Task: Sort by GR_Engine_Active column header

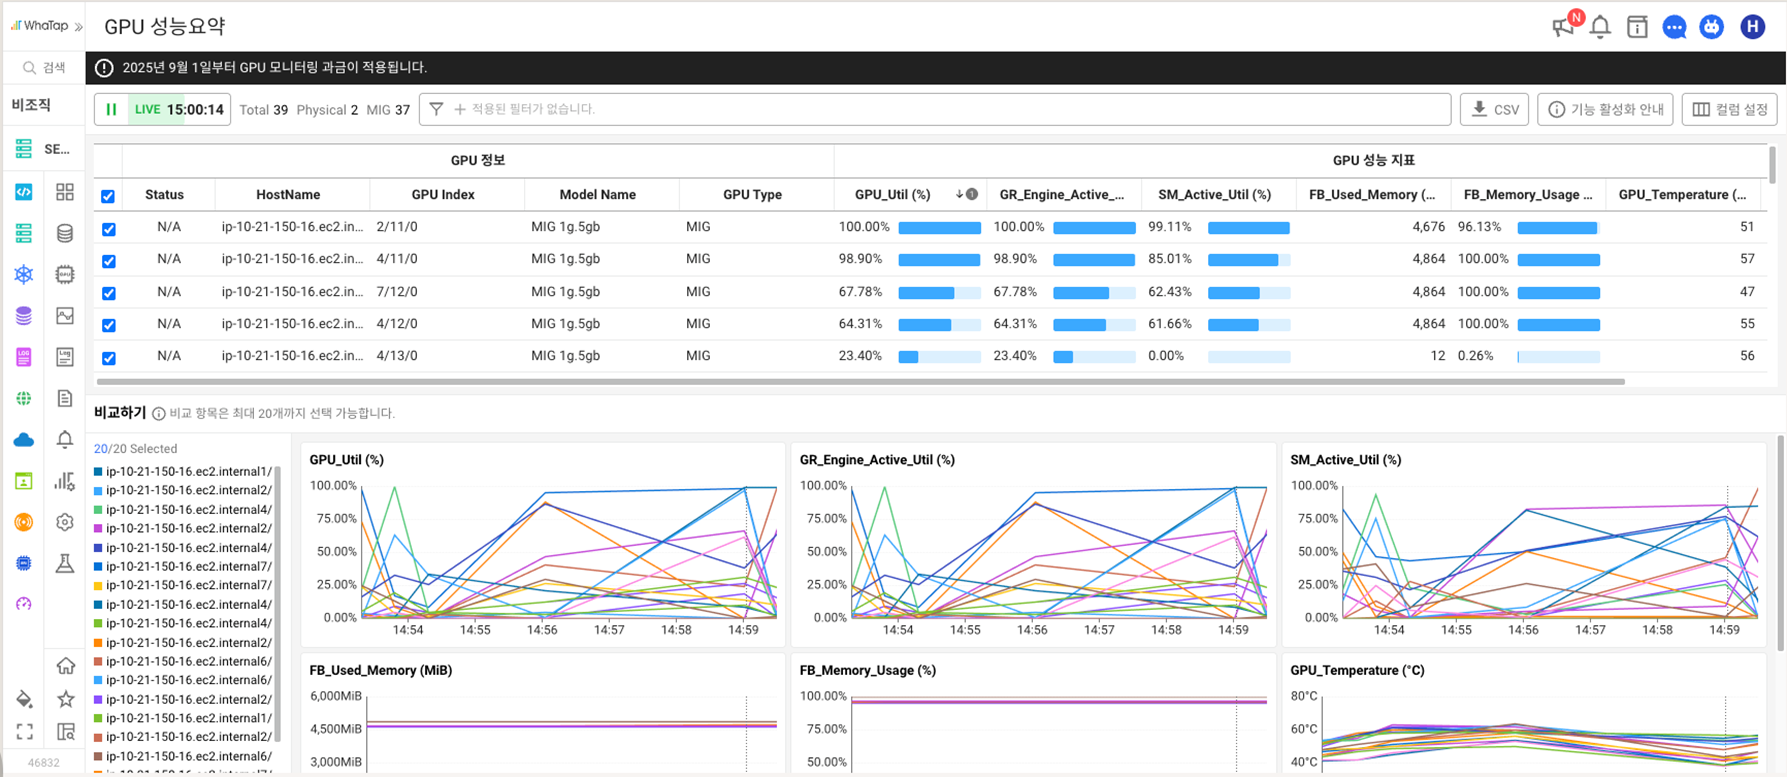Action: point(1062,194)
